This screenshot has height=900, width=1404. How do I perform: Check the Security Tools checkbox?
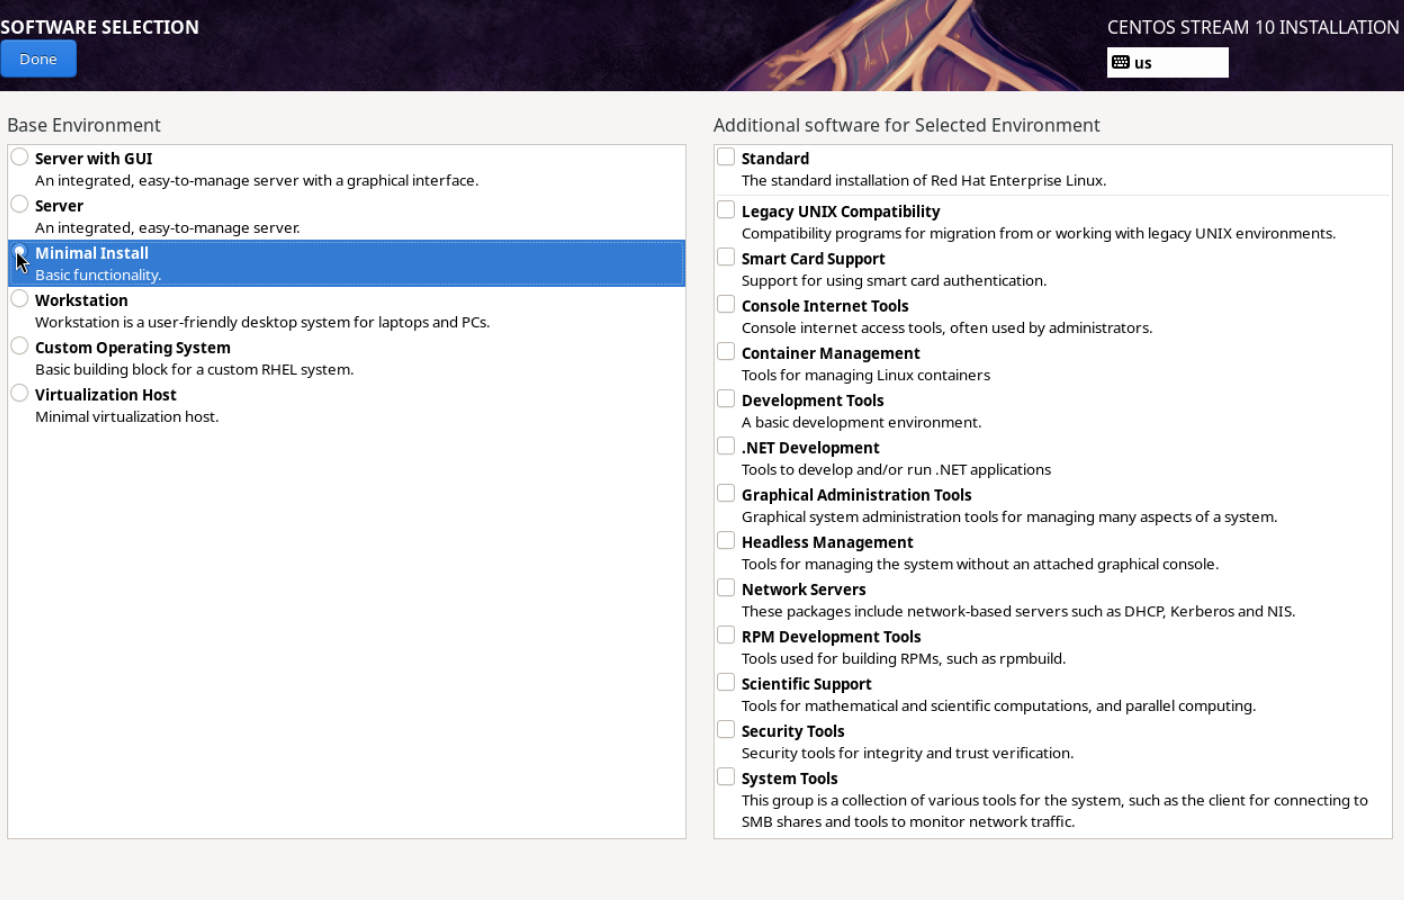tap(726, 730)
